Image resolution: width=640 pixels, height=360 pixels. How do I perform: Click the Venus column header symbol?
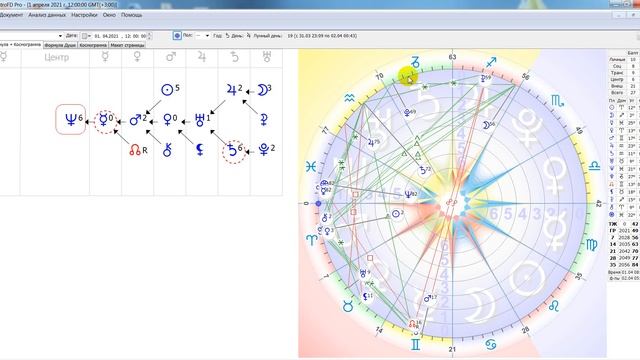click(x=138, y=57)
